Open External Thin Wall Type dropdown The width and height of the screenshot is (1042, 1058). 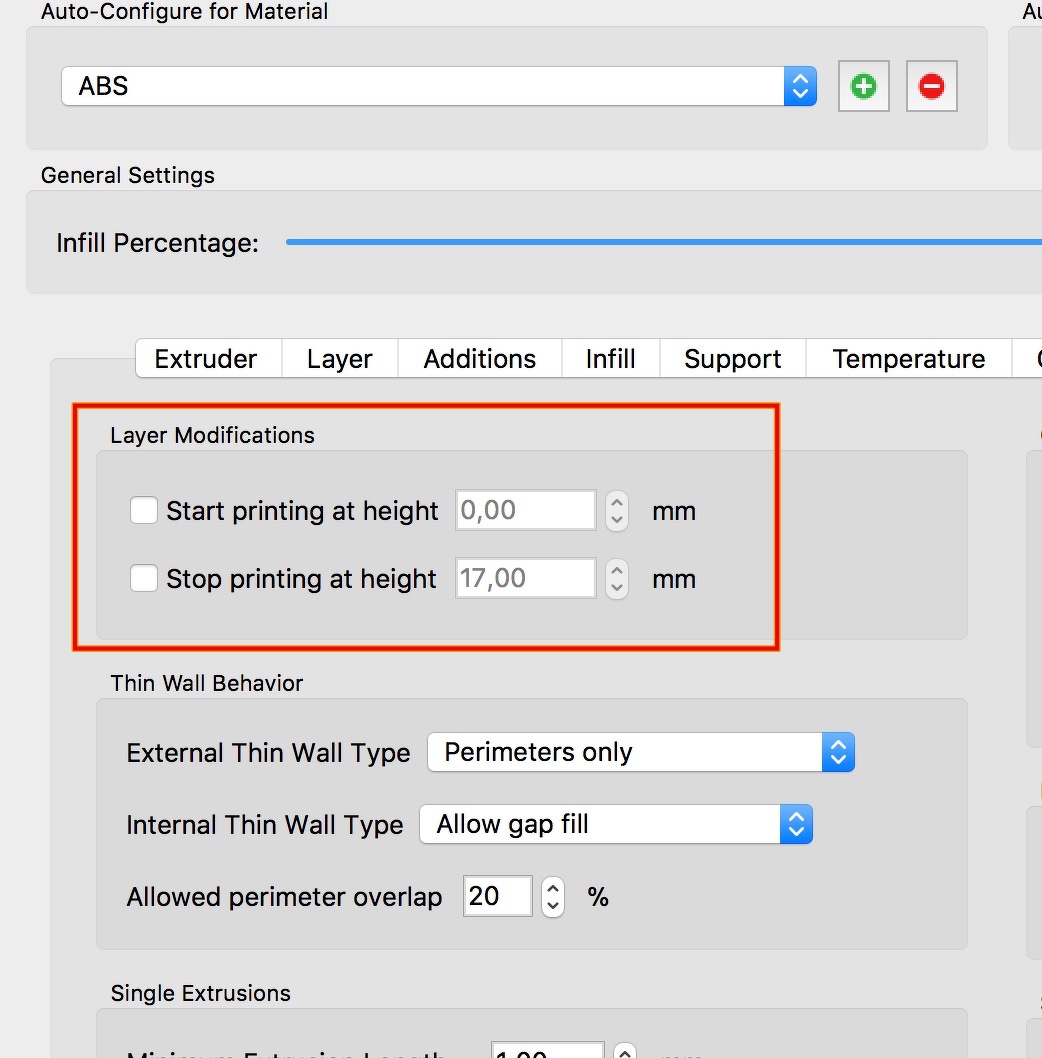point(640,752)
